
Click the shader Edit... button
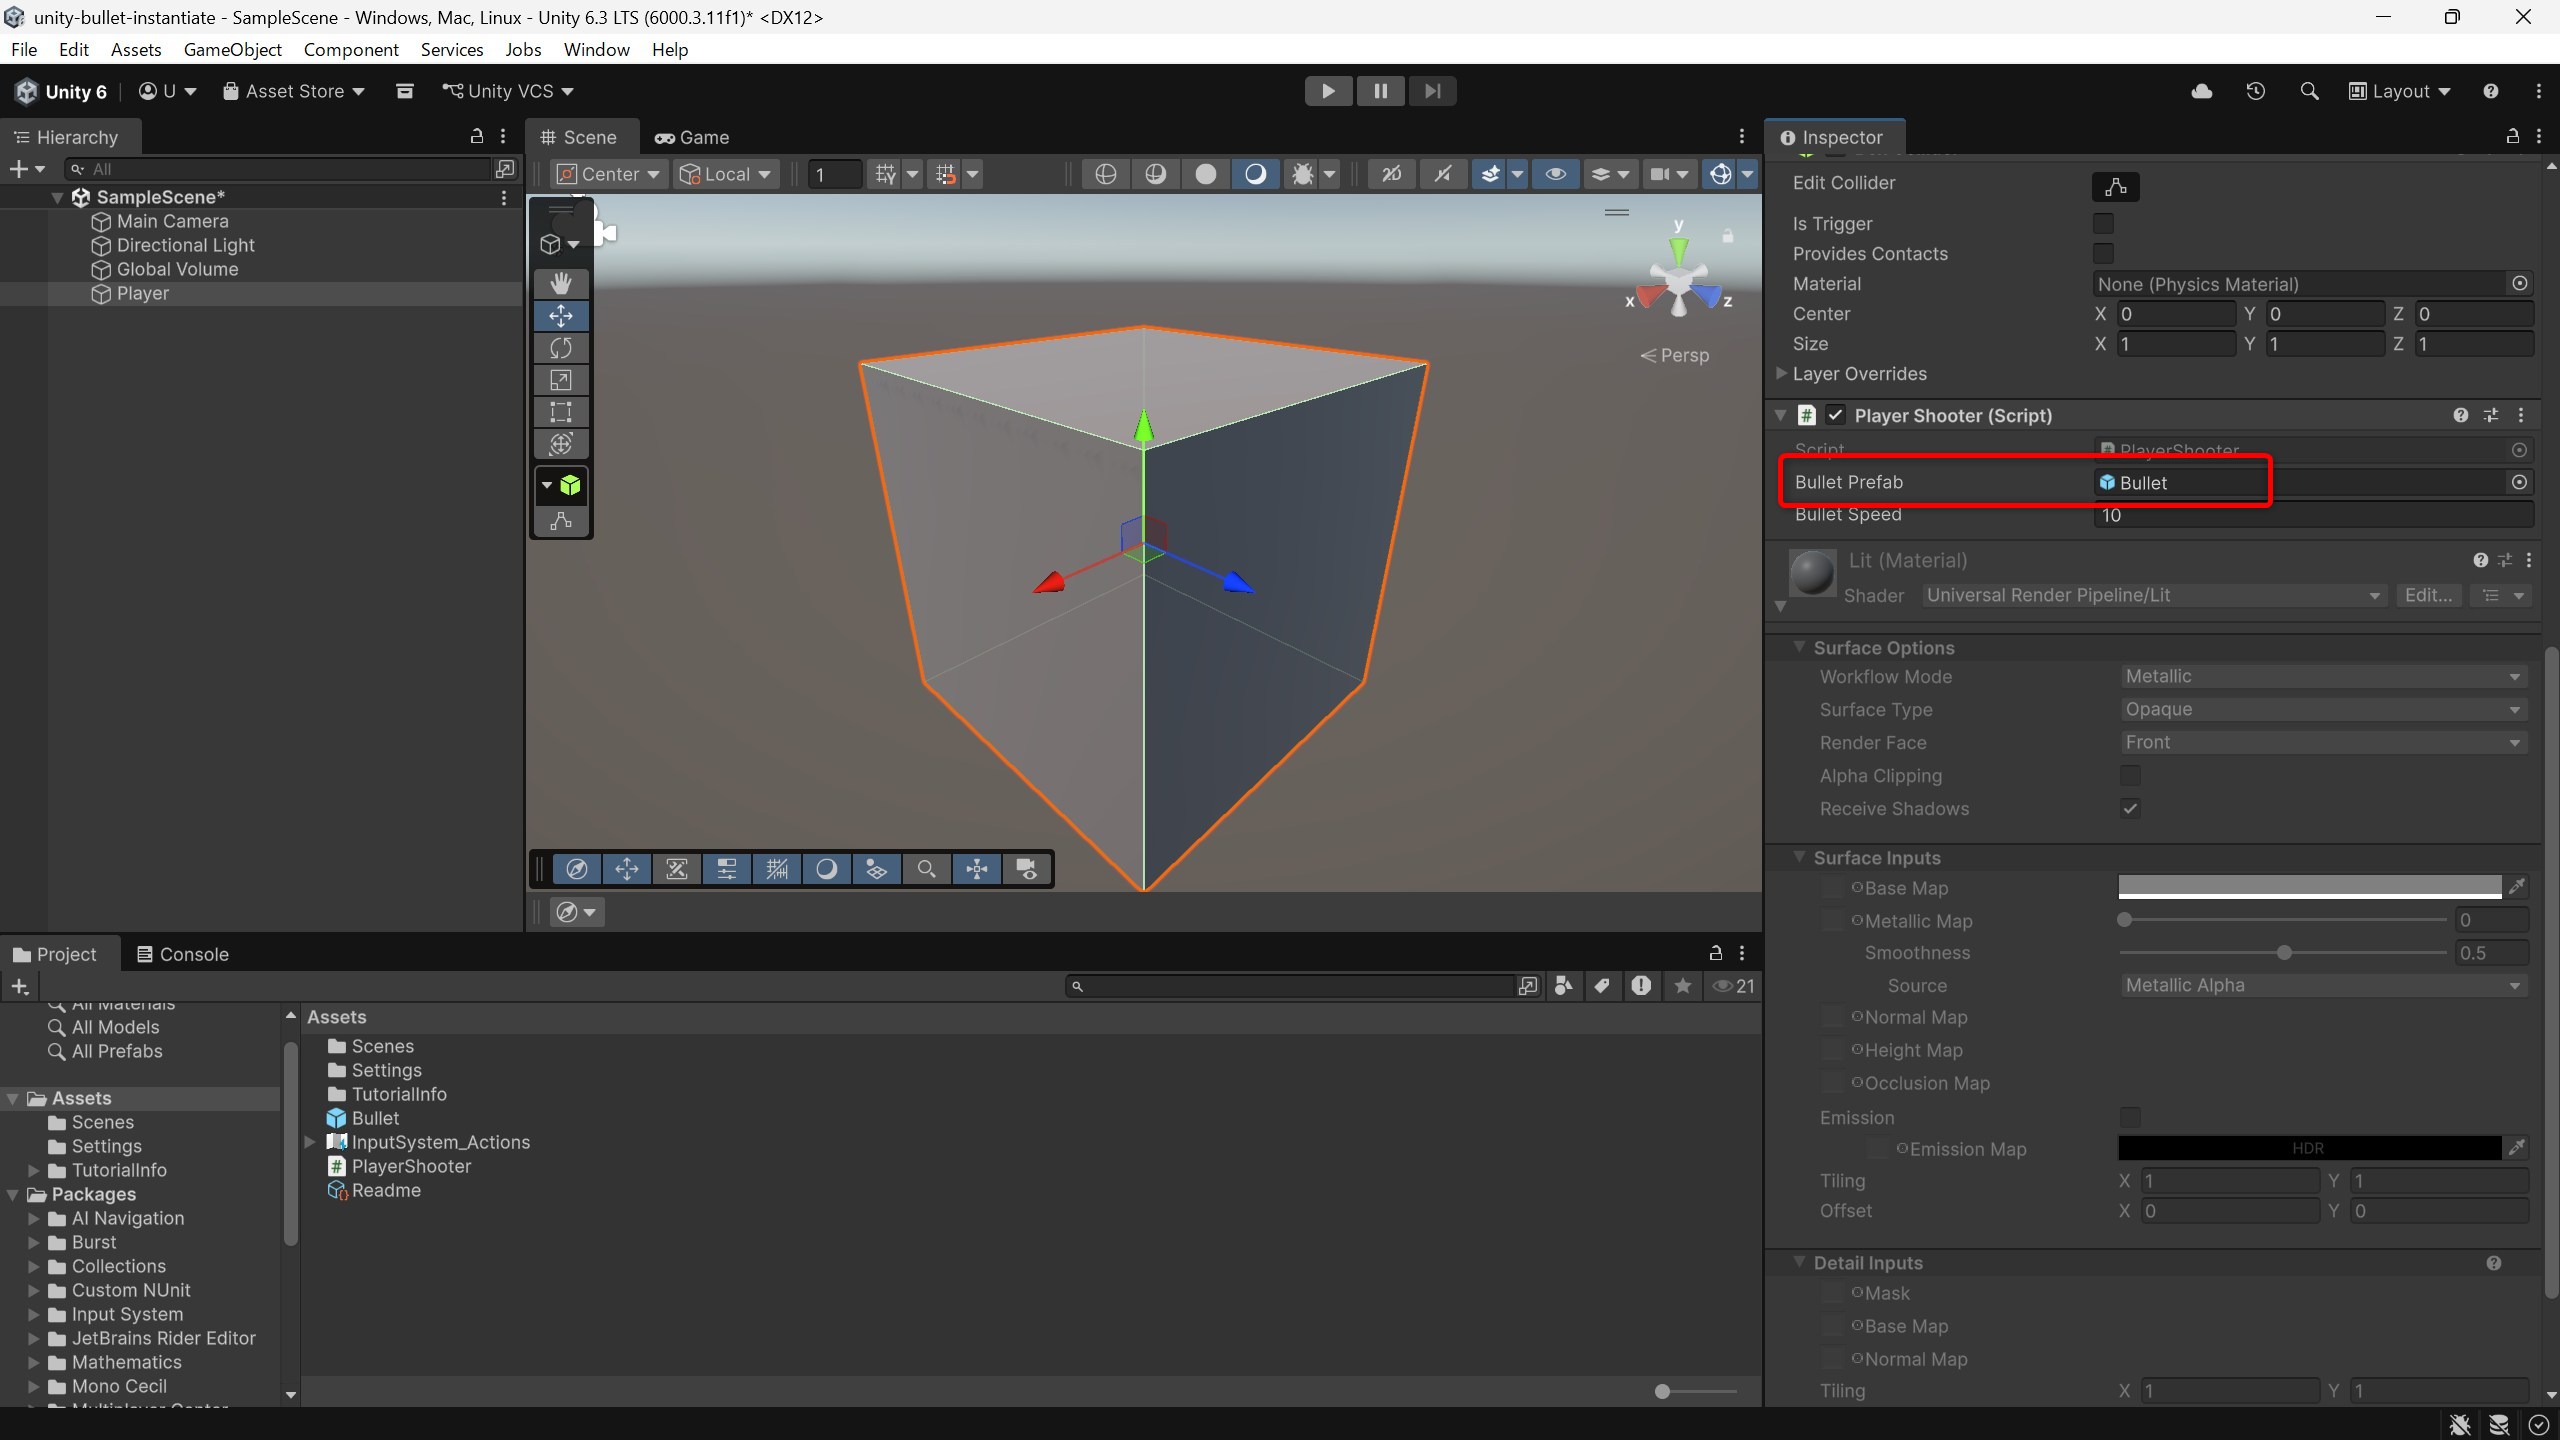(x=2427, y=595)
